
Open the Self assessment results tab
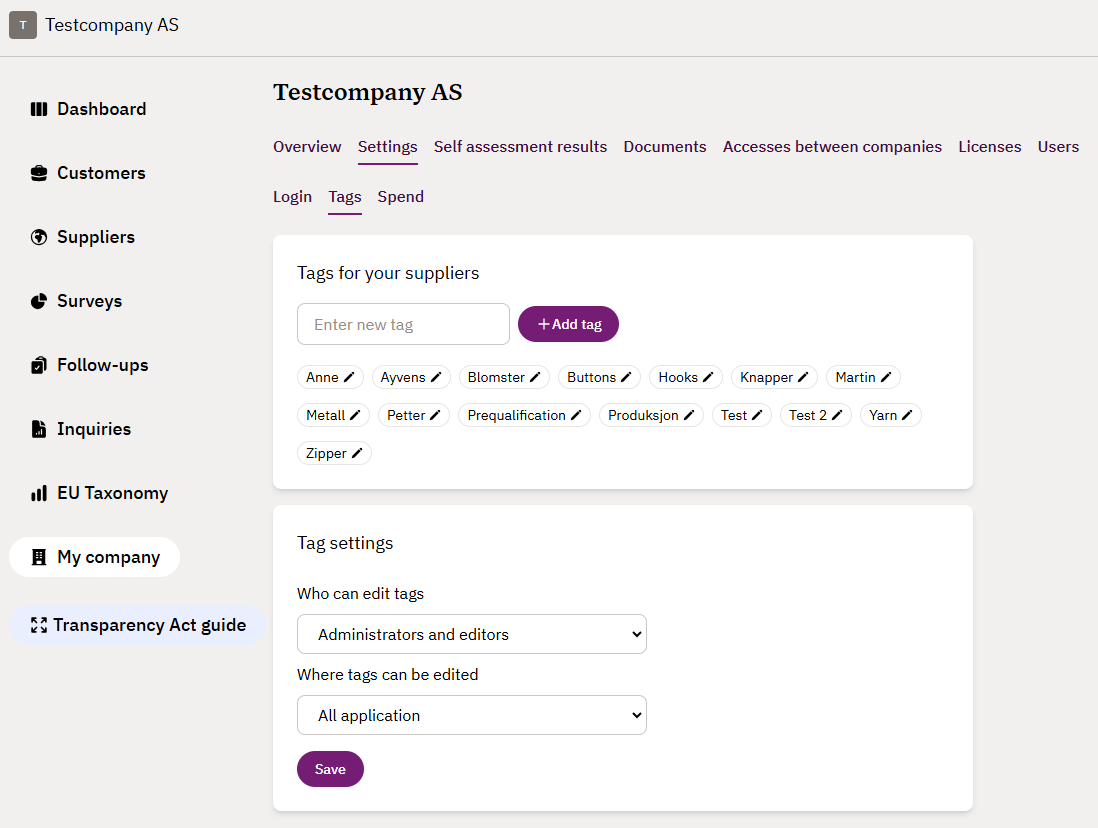tap(520, 147)
